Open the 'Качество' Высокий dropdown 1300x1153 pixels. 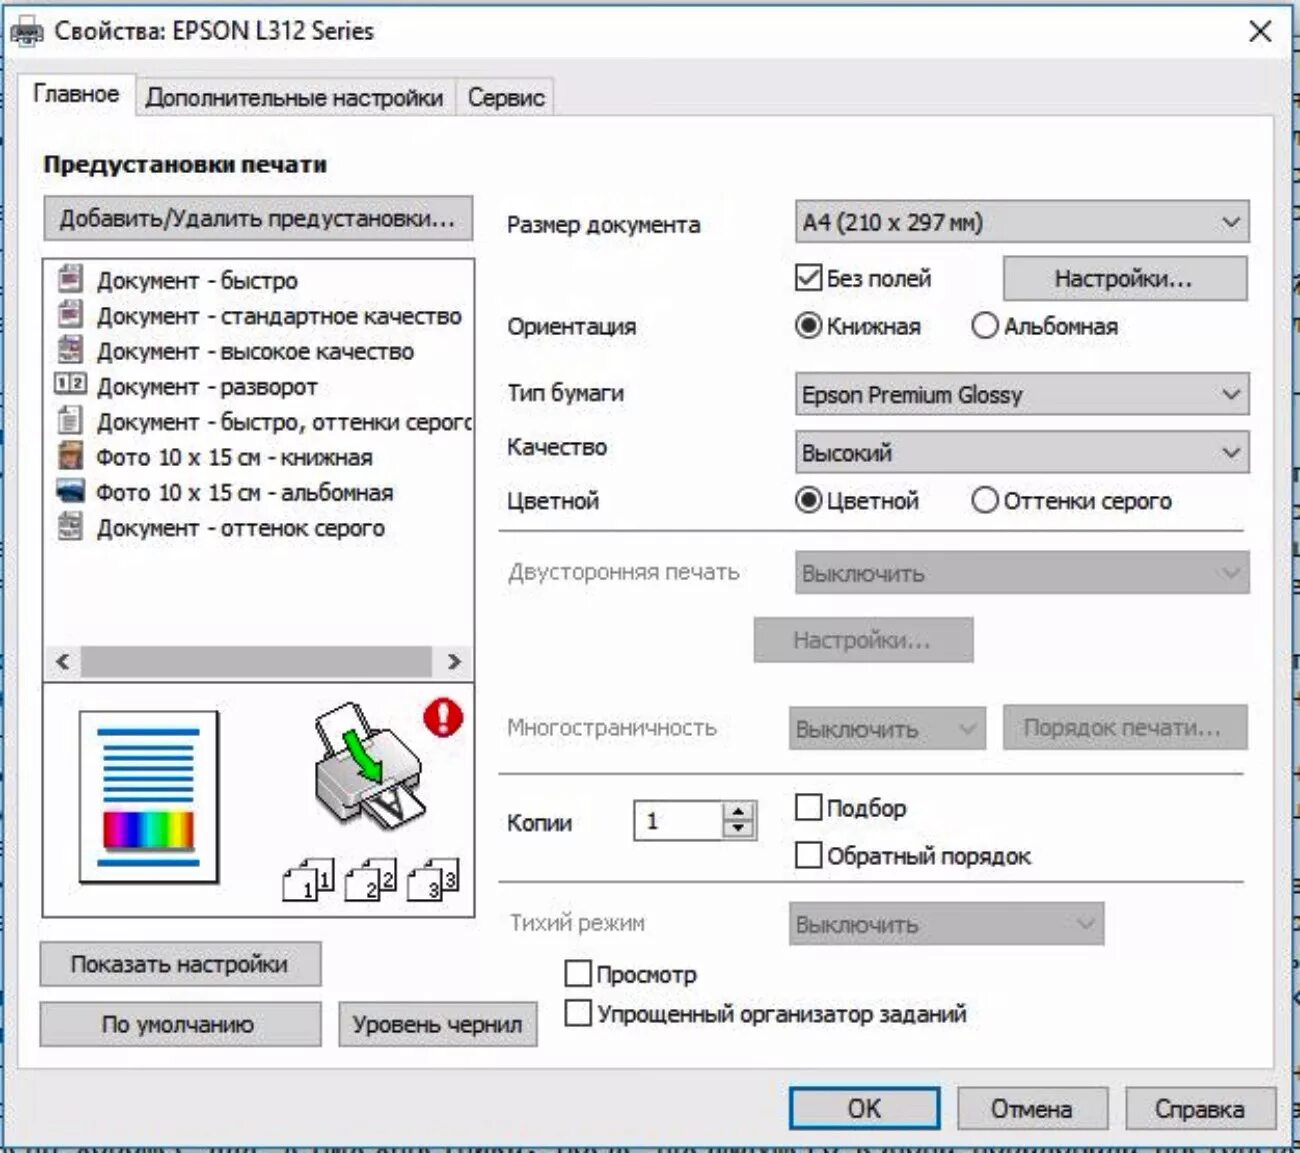click(1022, 452)
